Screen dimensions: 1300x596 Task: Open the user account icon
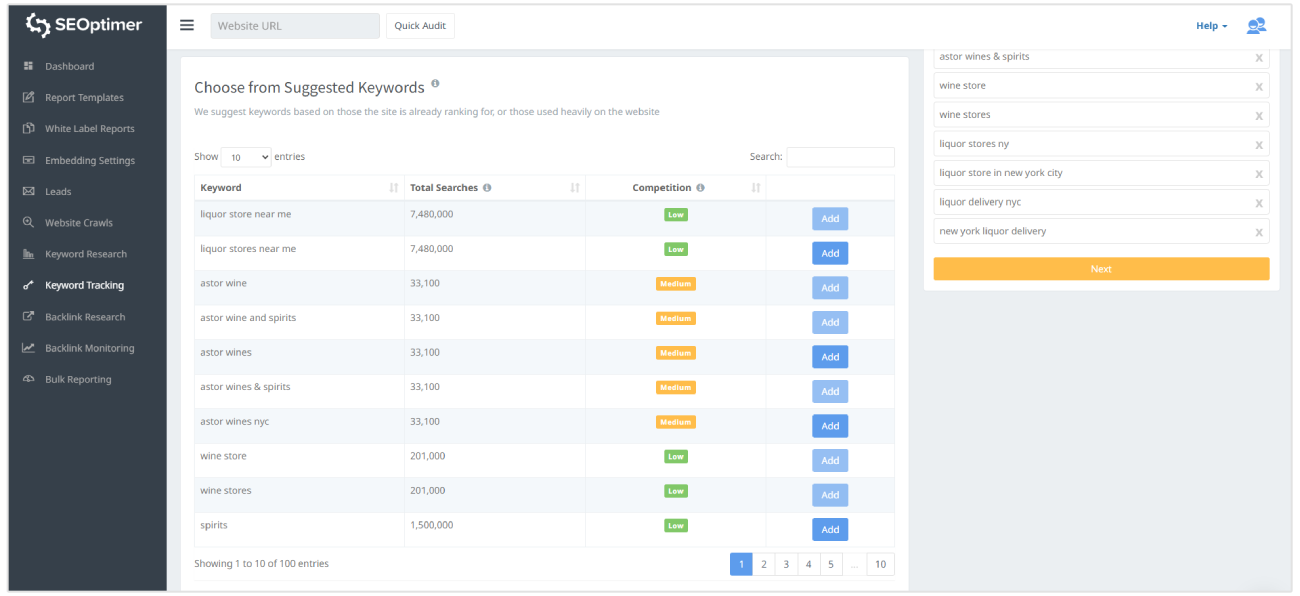click(x=1255, y=26)
